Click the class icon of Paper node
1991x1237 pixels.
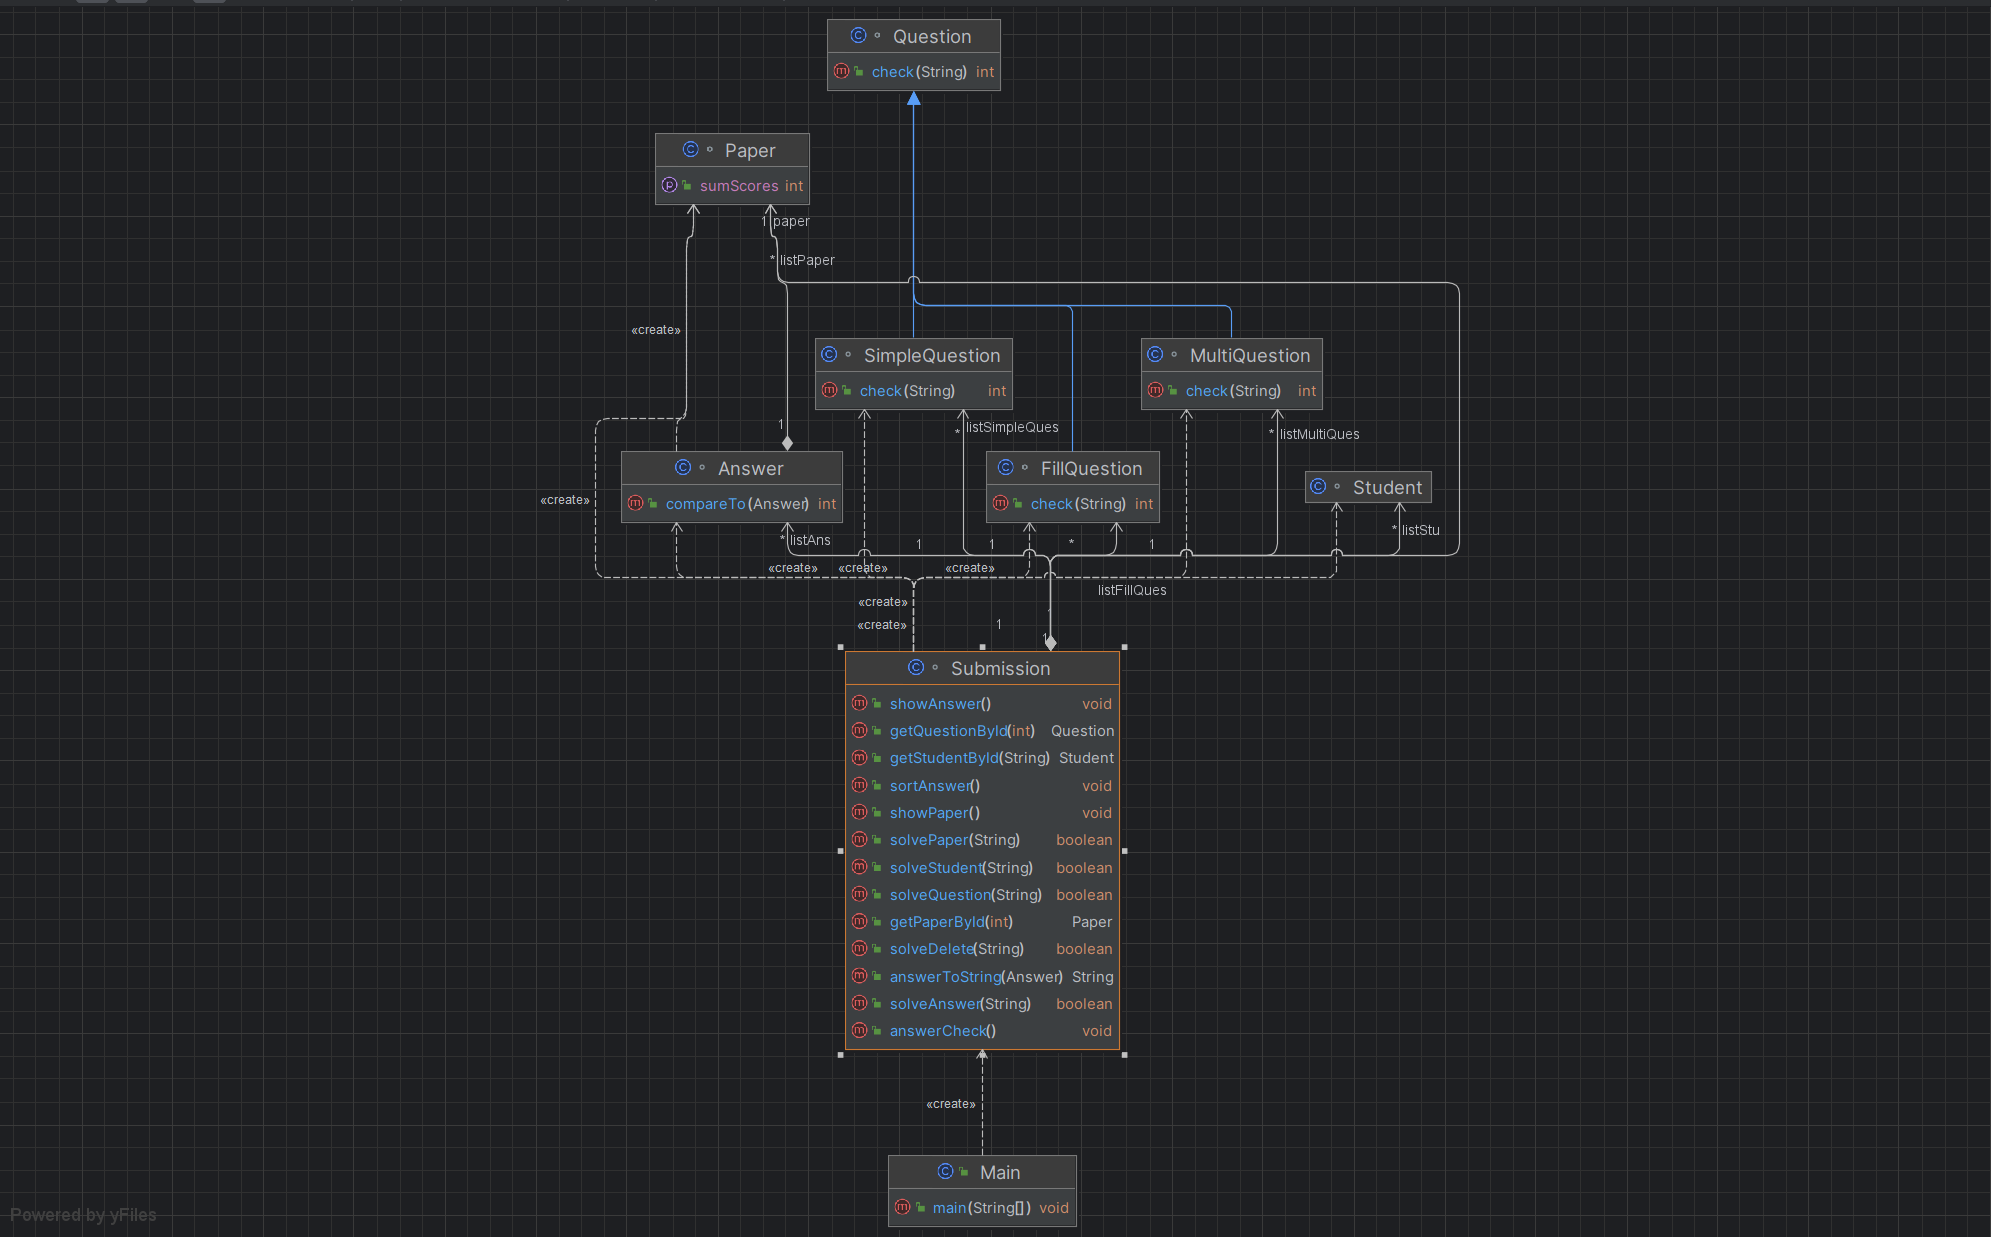pos(690,150)
